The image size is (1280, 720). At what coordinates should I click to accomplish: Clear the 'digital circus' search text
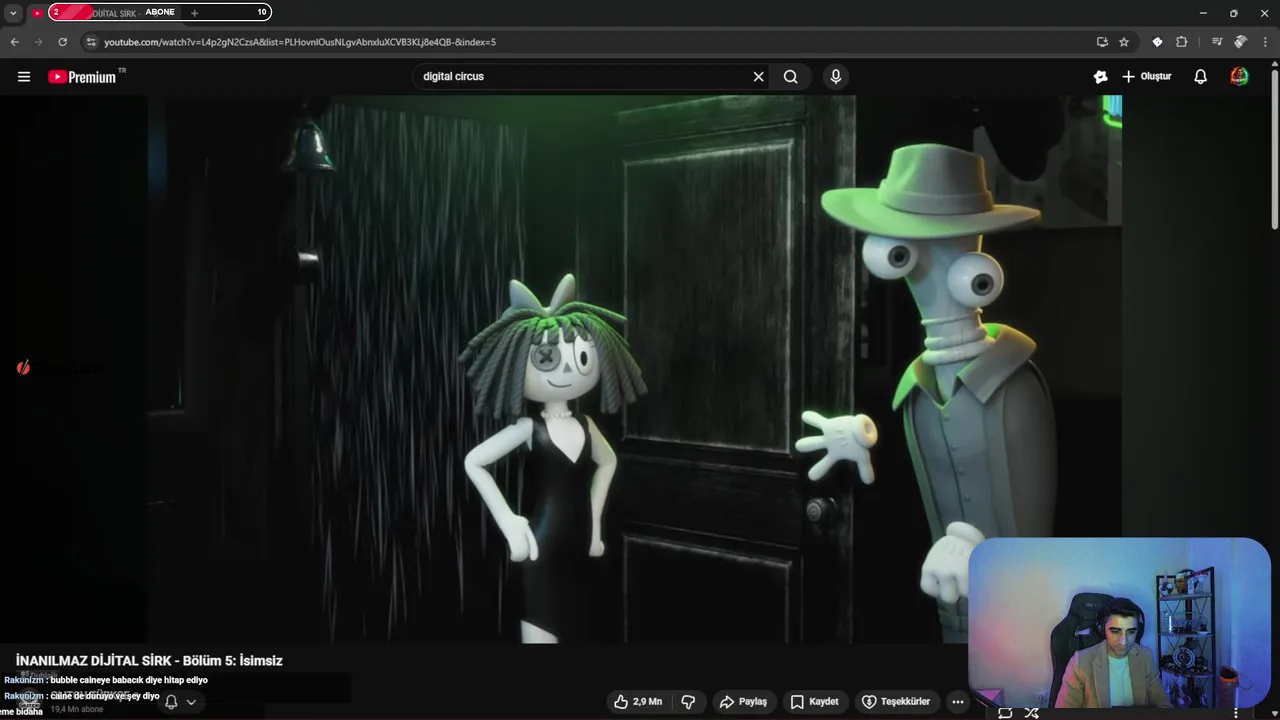click(758, 77)
